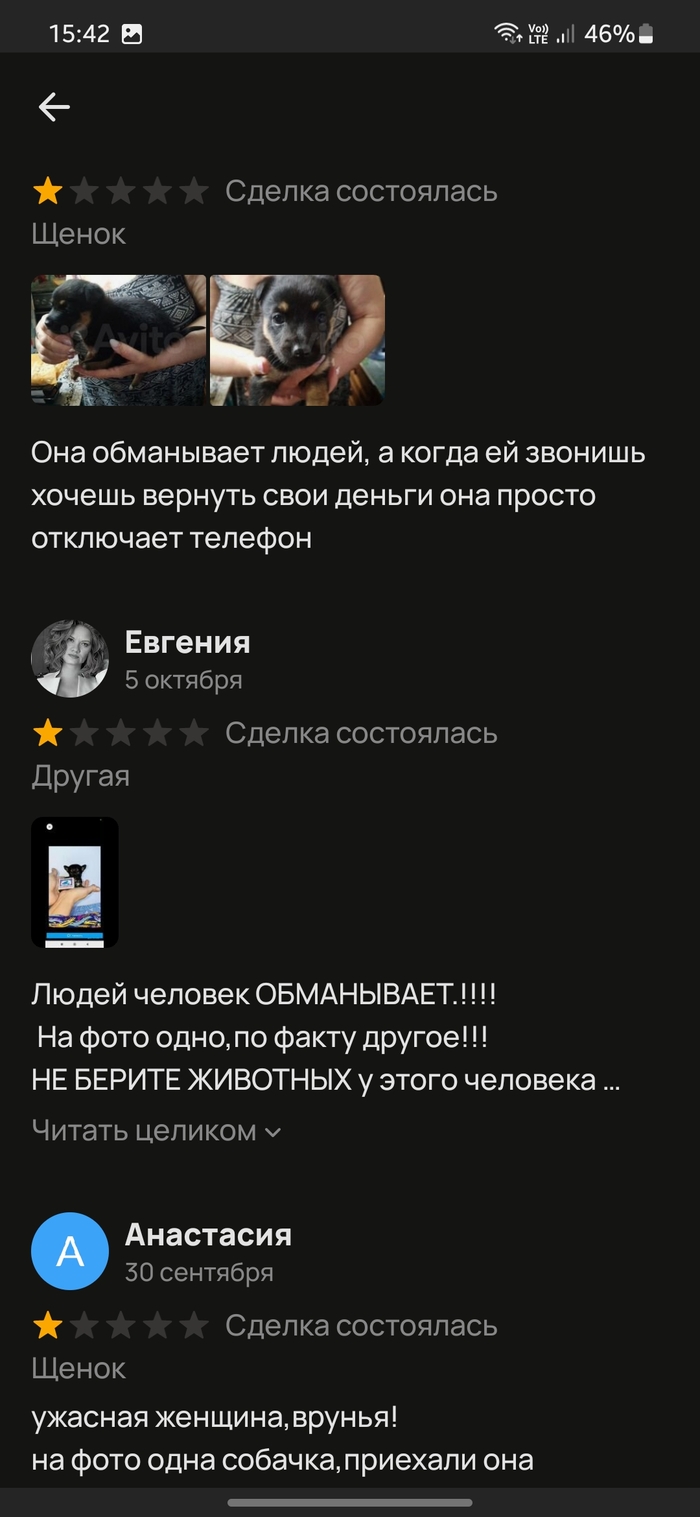Tap the star rating of Евгения's review
Viewport: 700px width, 1517px height.
point(120,734)
